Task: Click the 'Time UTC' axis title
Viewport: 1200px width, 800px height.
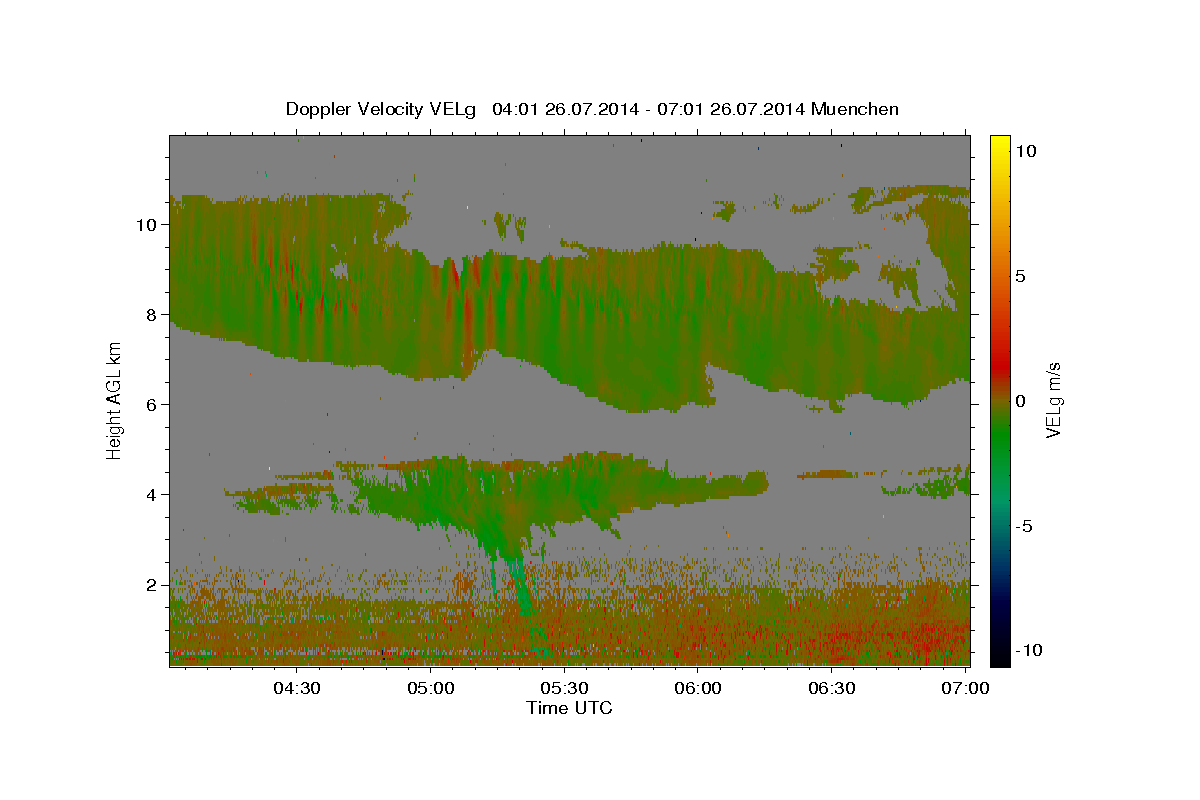Action: click(x=569, y=708)
